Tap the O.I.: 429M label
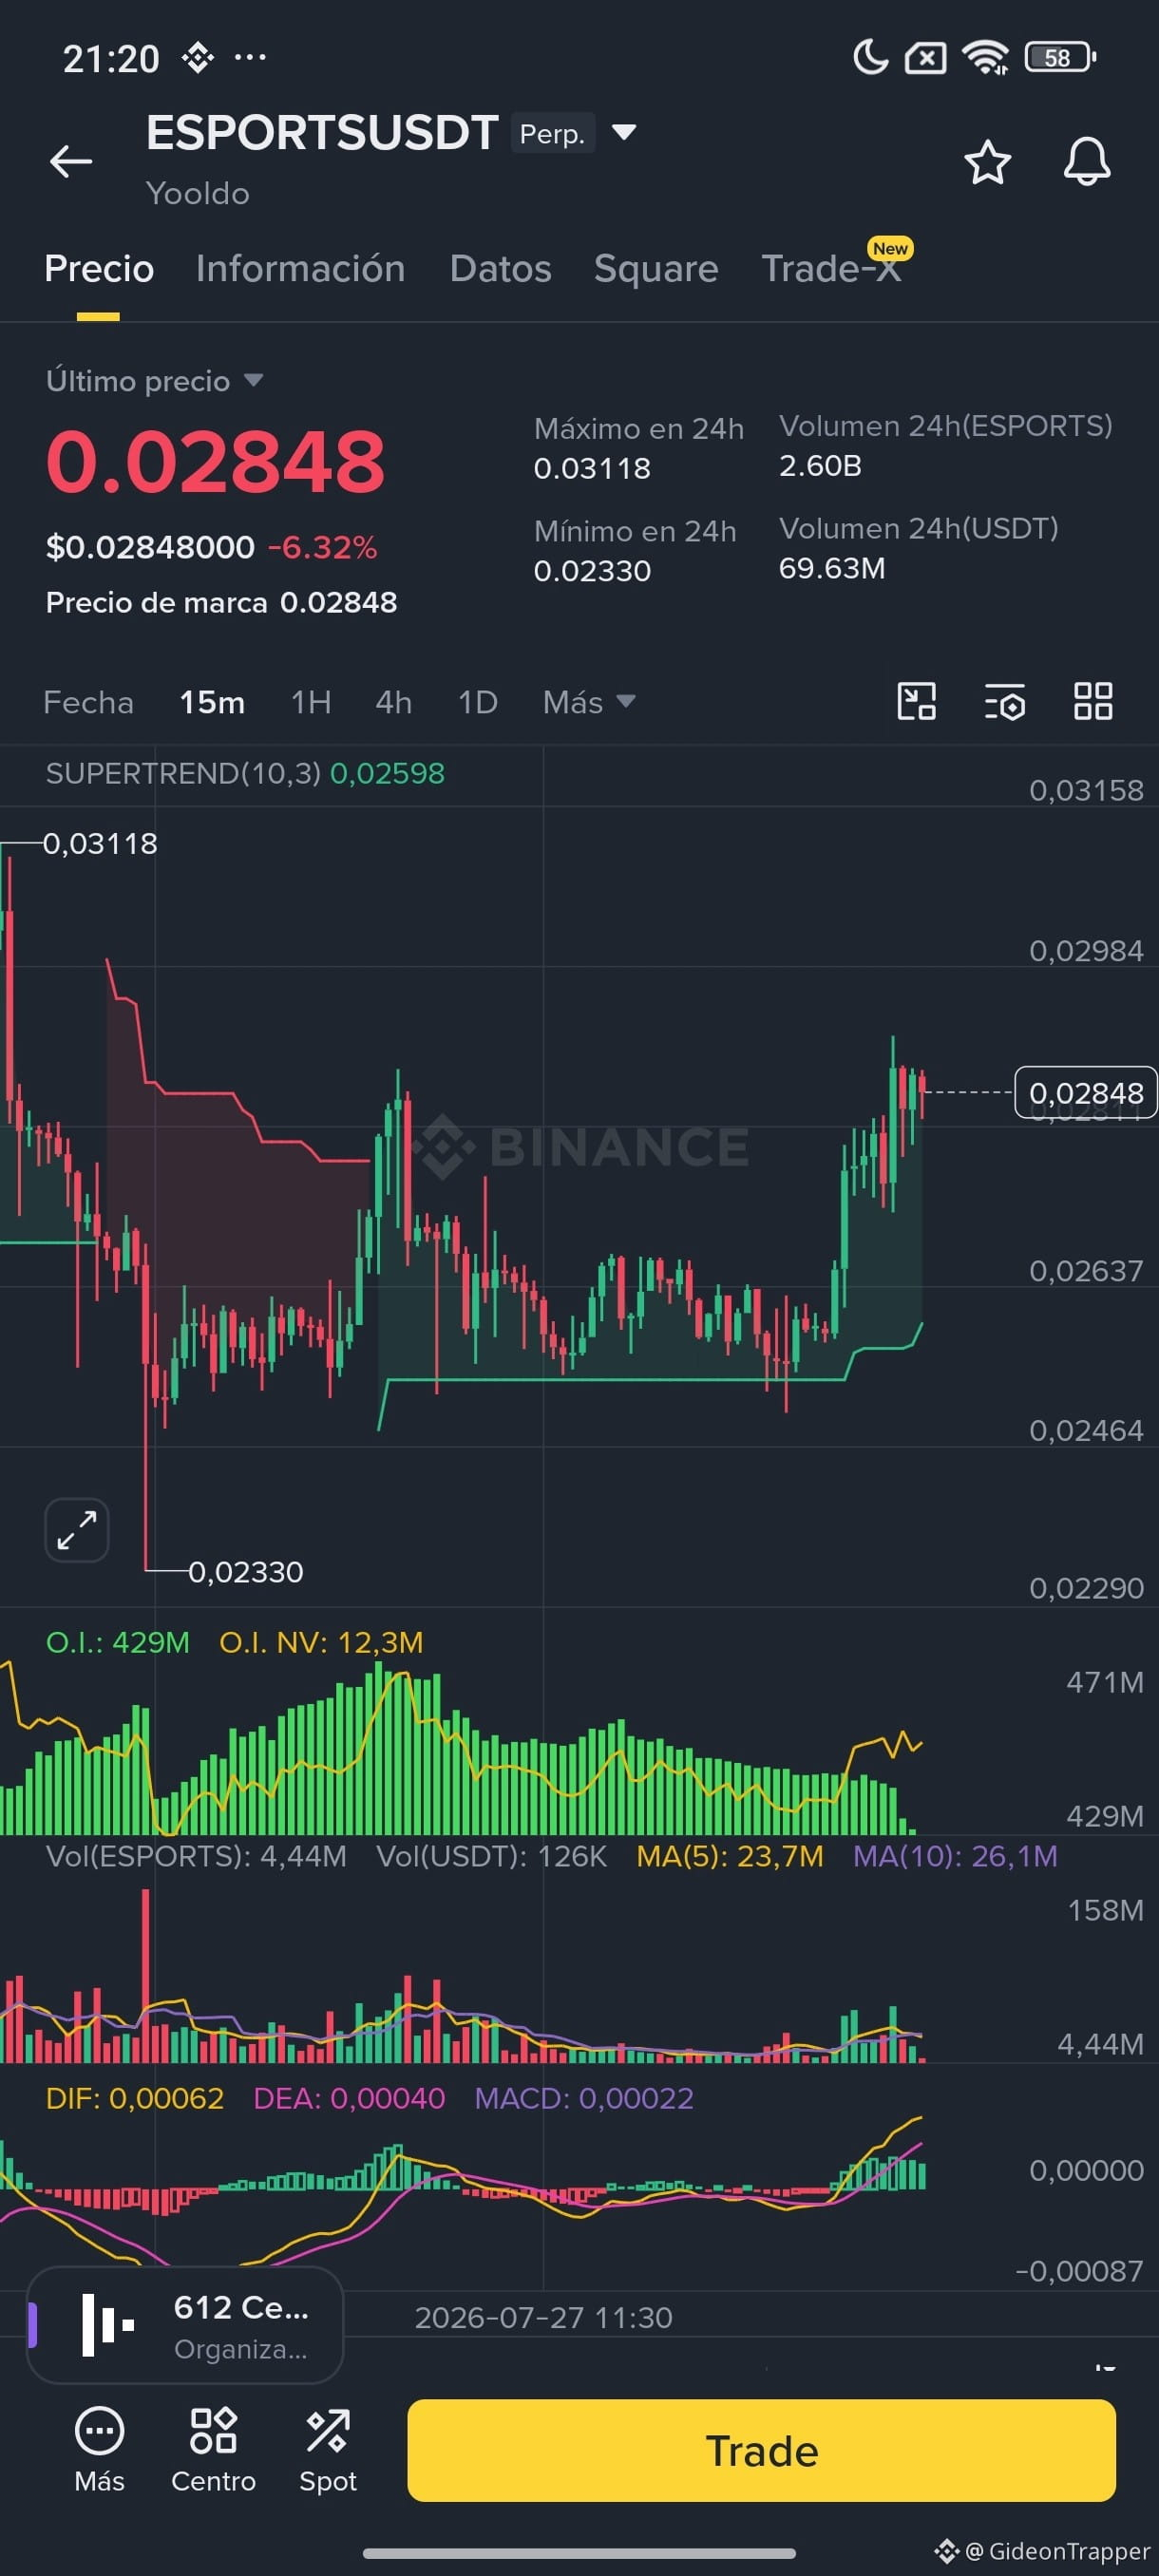 pyautogui.click(x=118, y=1642)
